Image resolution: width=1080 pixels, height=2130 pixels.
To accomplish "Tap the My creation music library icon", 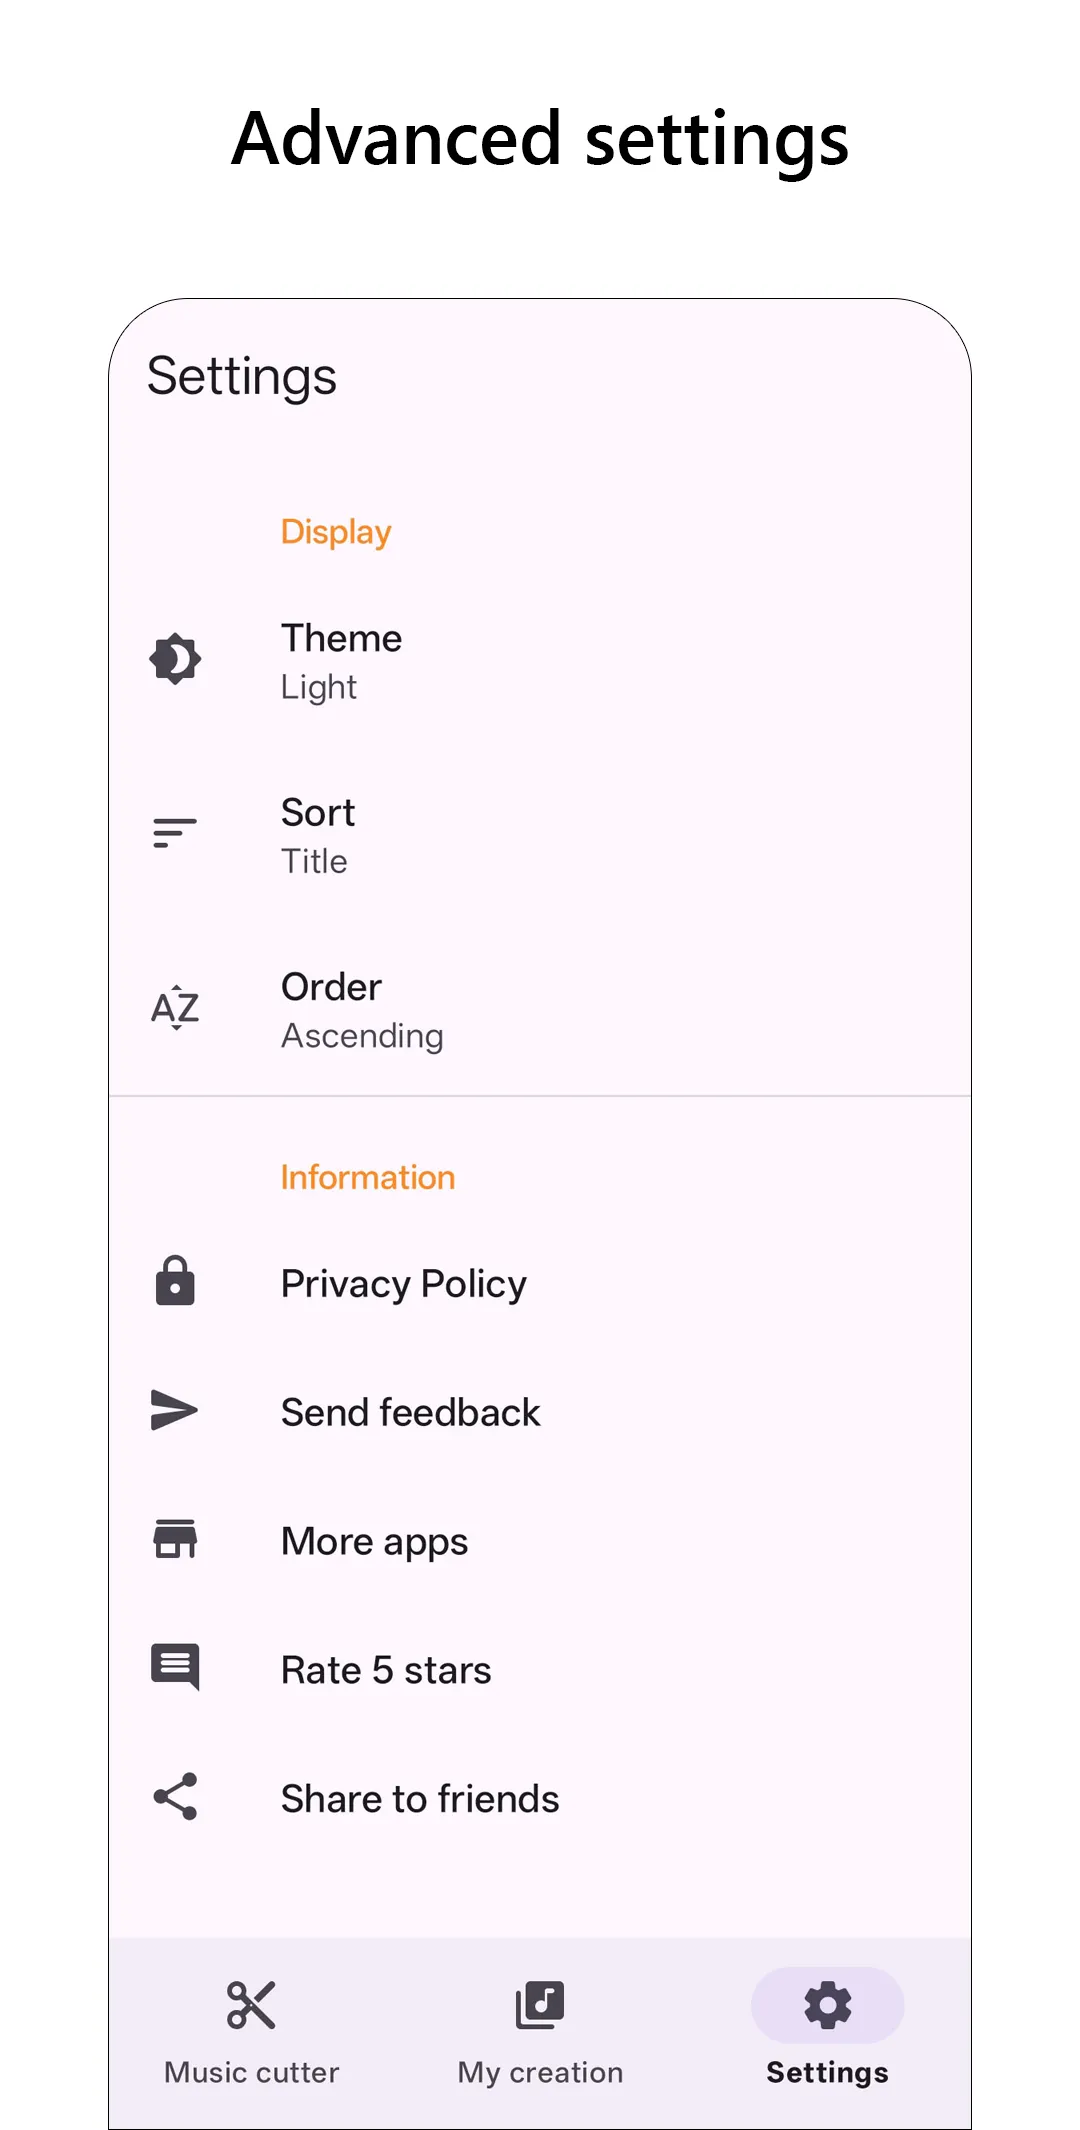I will point(540,2004).
